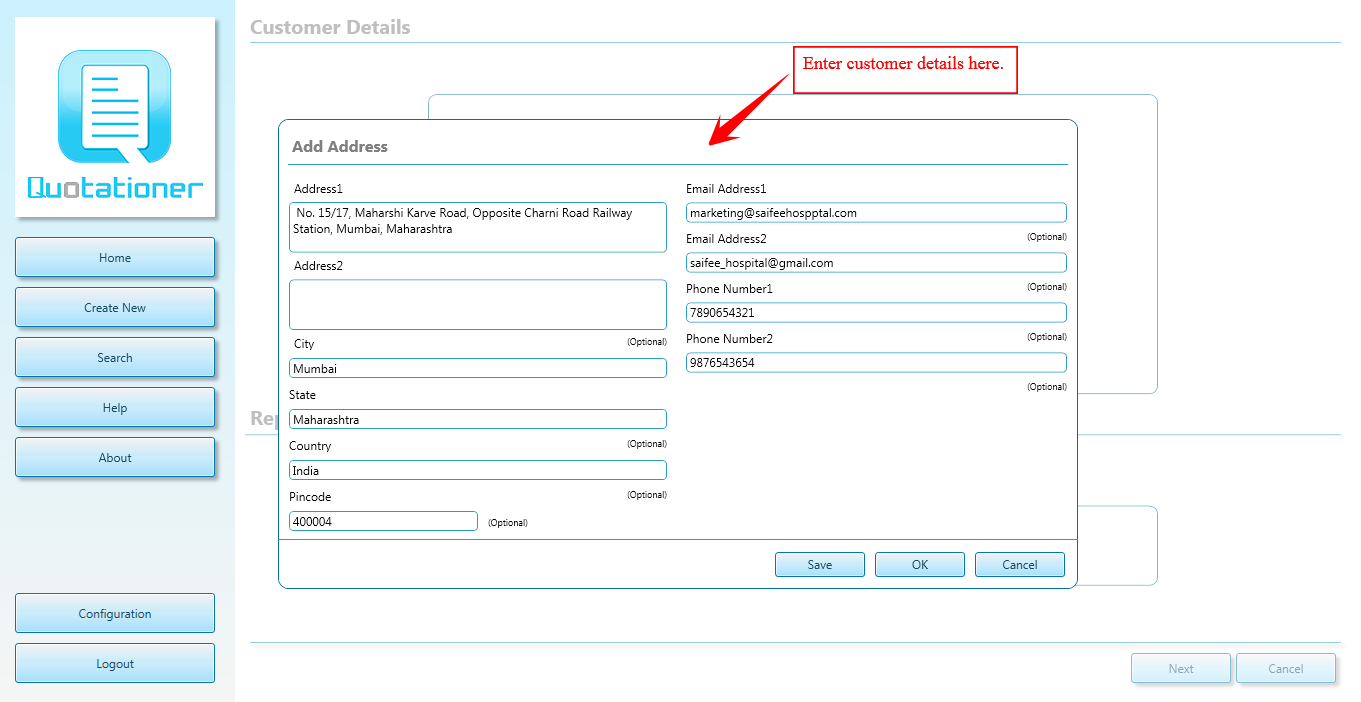
Task: Click the Pincode field showing 400004
Action: [x=383, y=521]
